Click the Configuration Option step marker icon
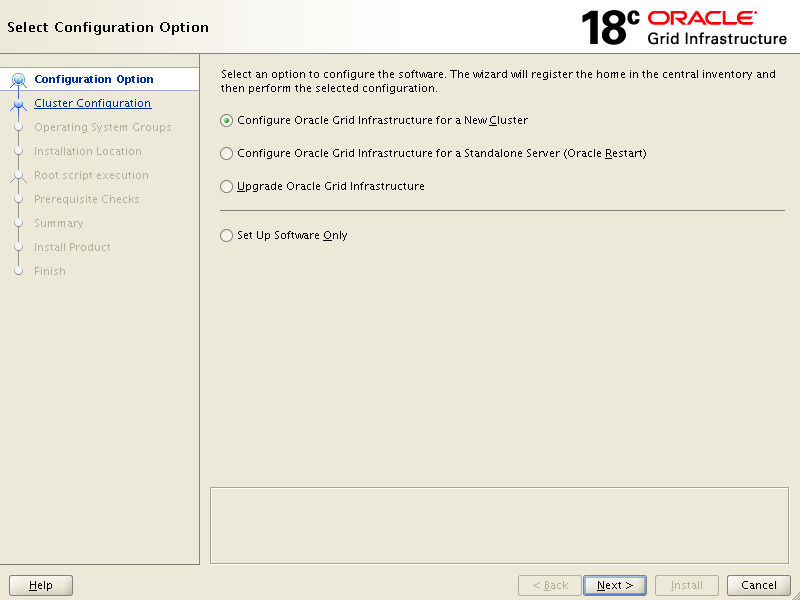Screen dimensions: 800x600 [x=19, y=80]
